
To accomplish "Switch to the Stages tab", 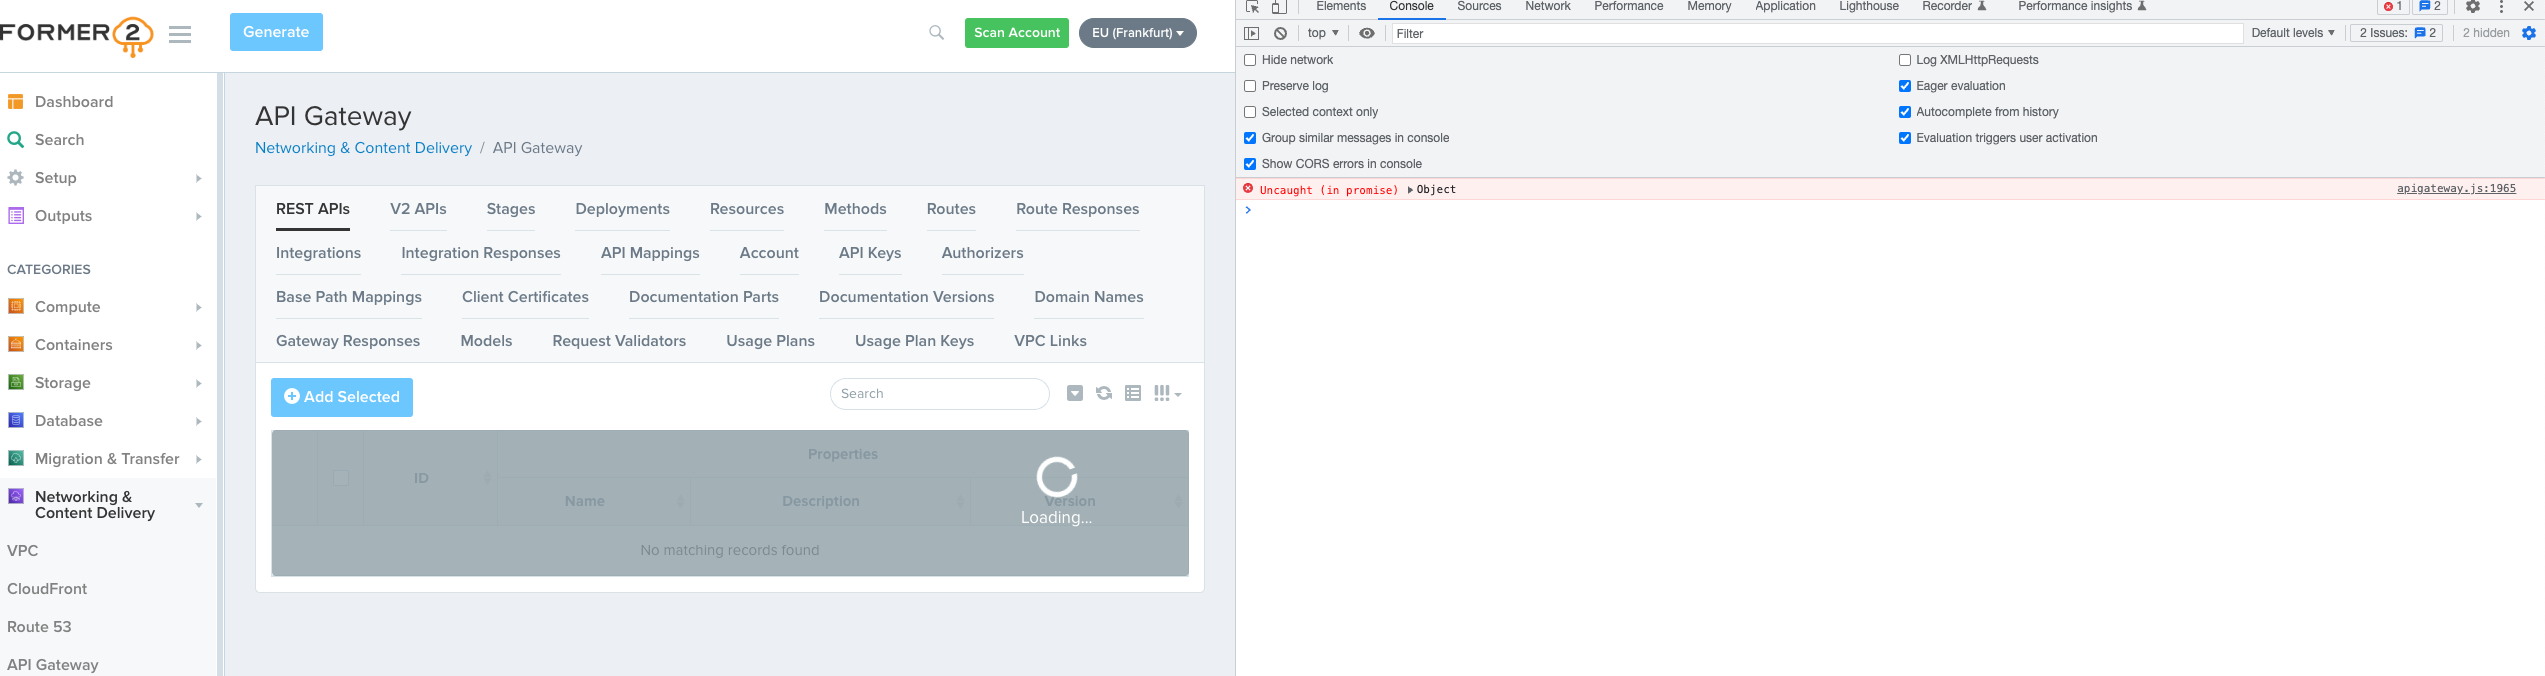I will (511, 209).
